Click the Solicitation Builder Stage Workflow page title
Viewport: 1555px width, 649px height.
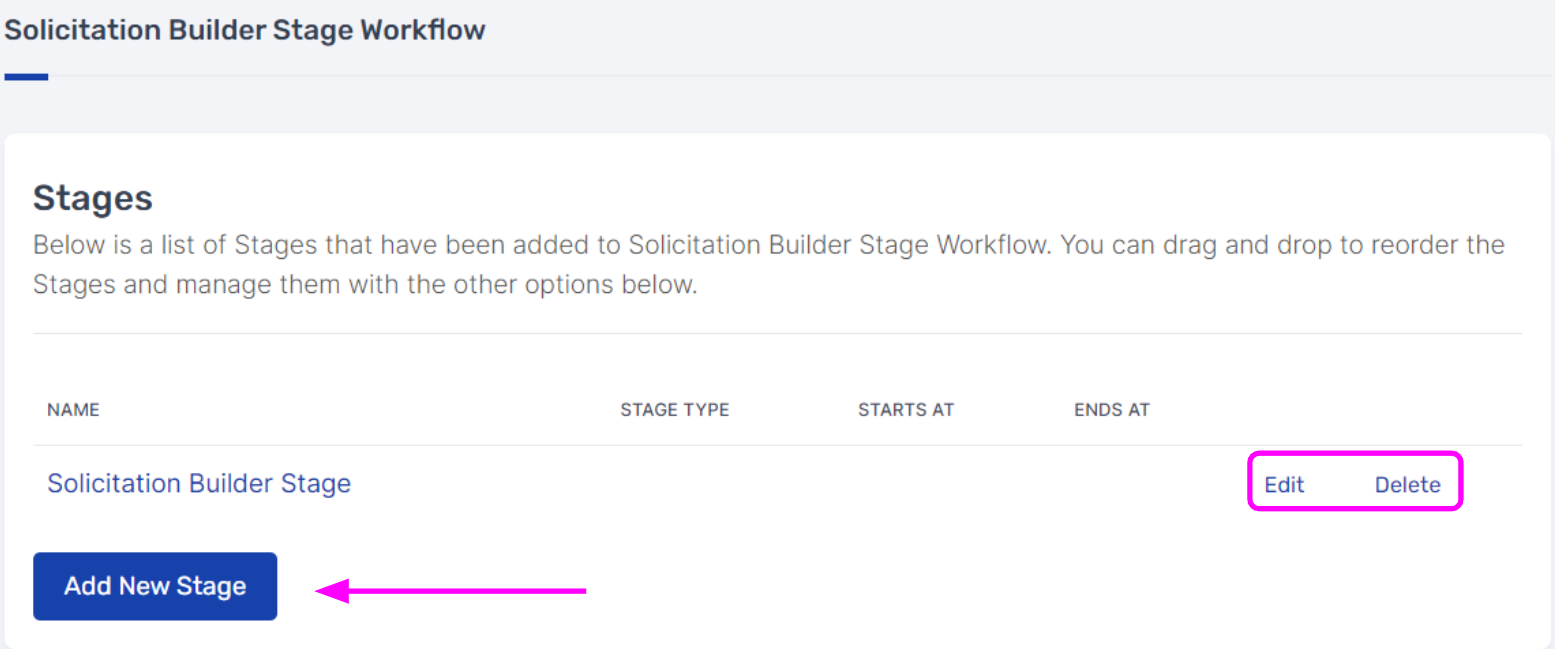click(x=245, y=29)
